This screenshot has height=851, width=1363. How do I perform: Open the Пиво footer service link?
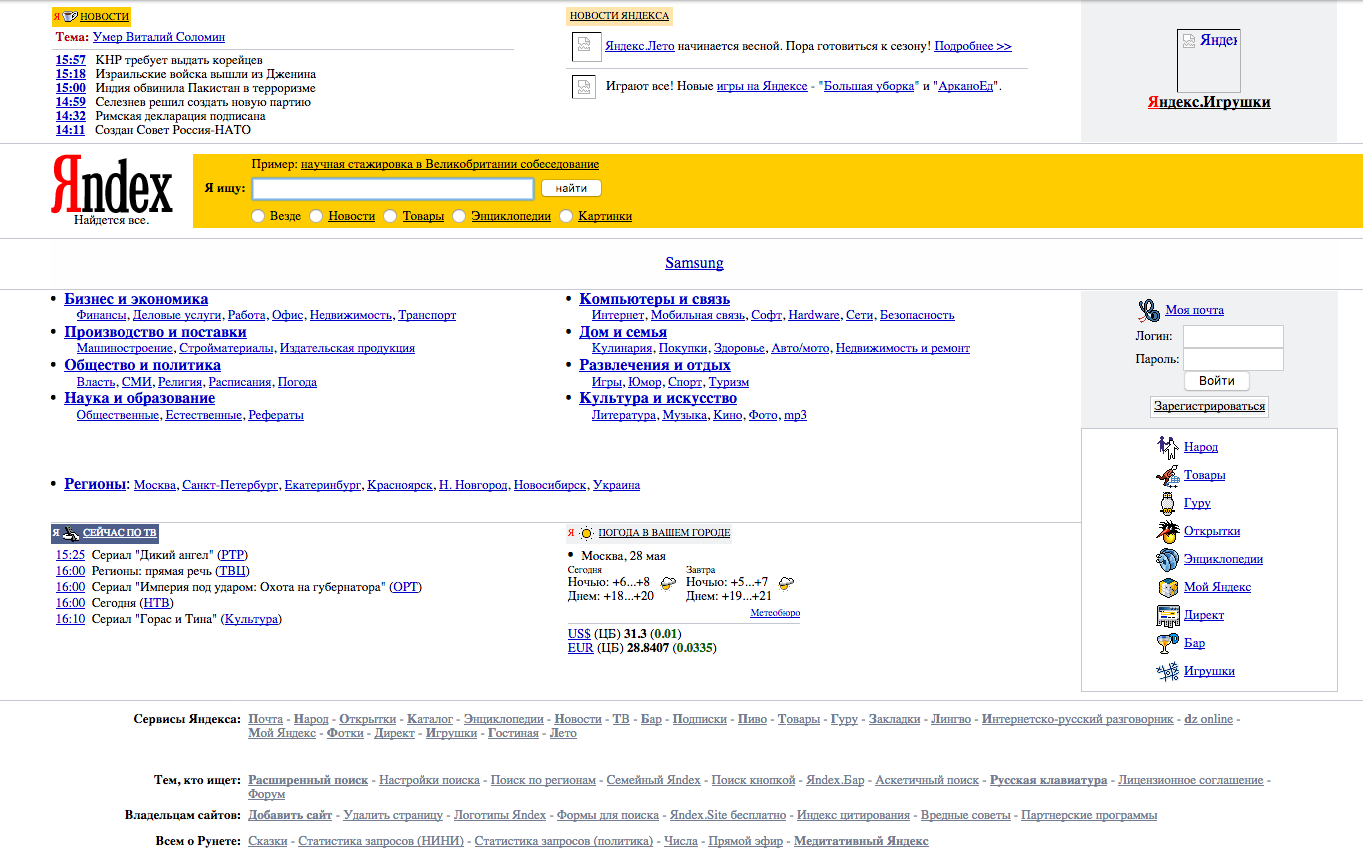click(x=752, y=719)
